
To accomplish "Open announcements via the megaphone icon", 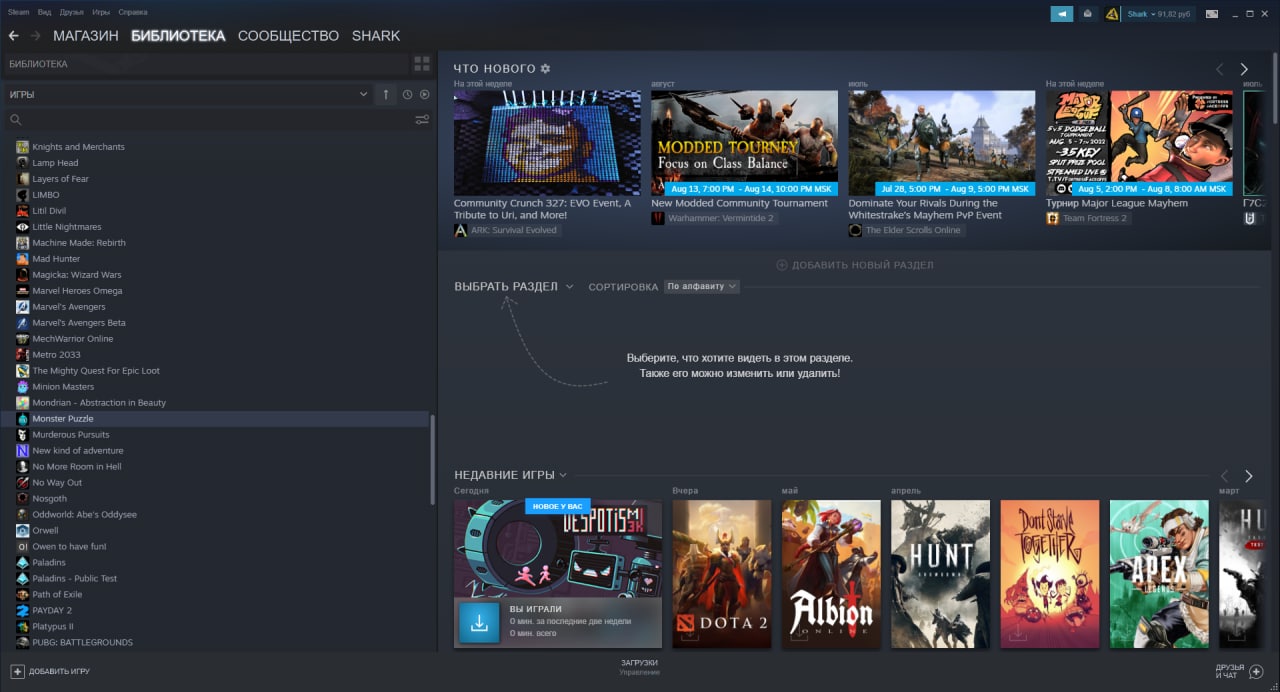I will pos(1061,14).
